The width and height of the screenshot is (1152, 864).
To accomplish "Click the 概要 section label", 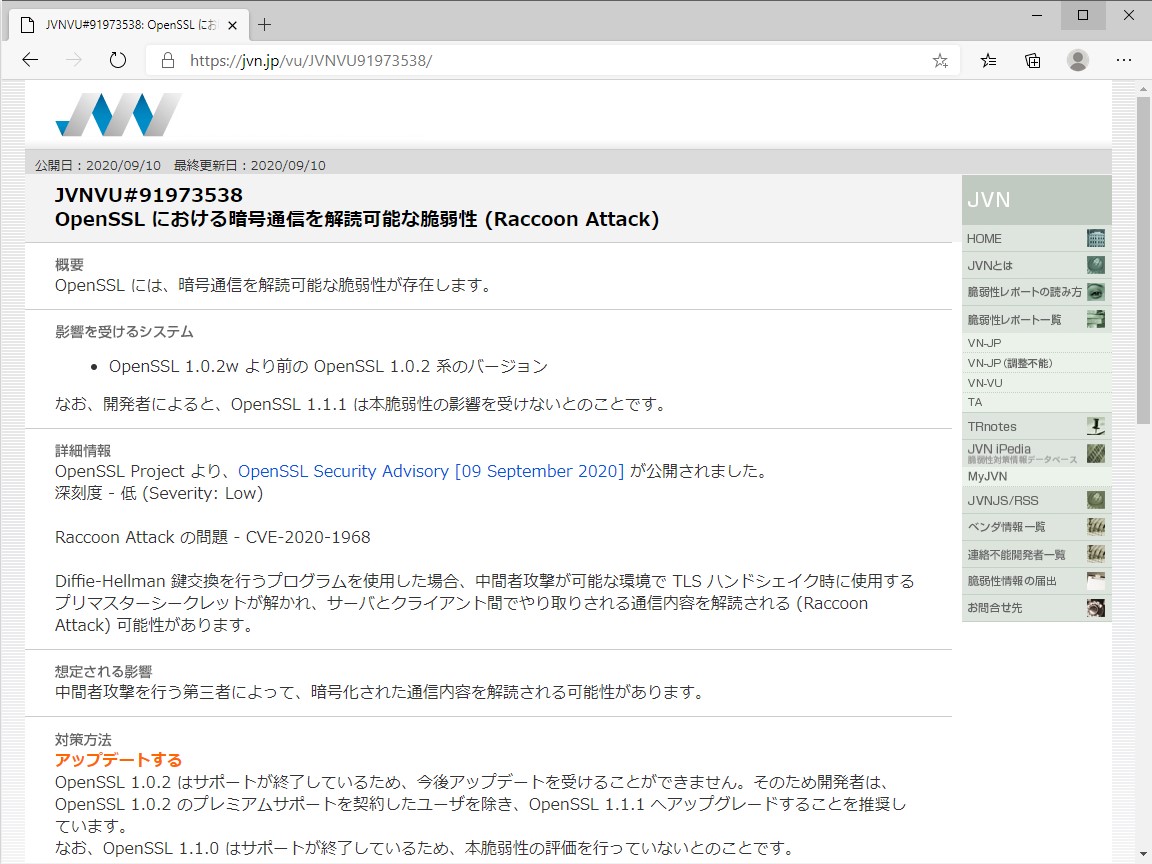I will (69, 264).
